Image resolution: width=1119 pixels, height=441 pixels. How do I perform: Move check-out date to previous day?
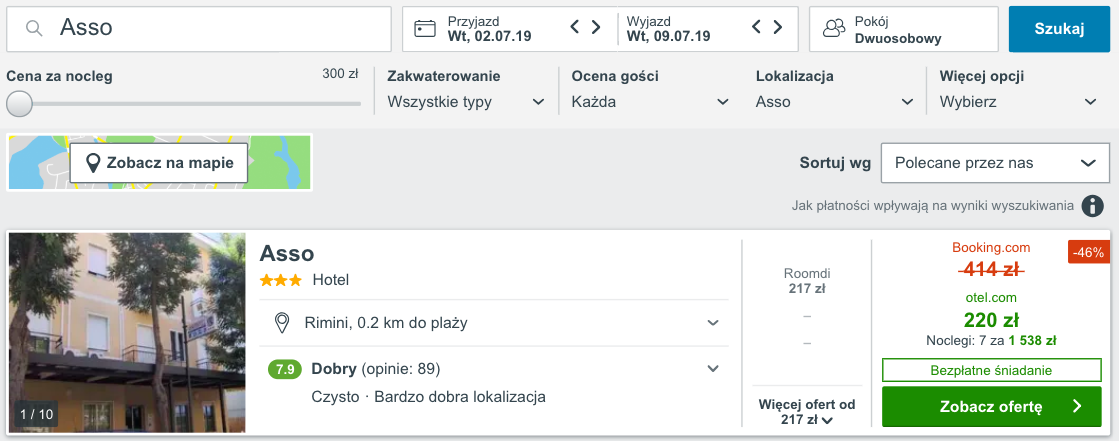758,27
